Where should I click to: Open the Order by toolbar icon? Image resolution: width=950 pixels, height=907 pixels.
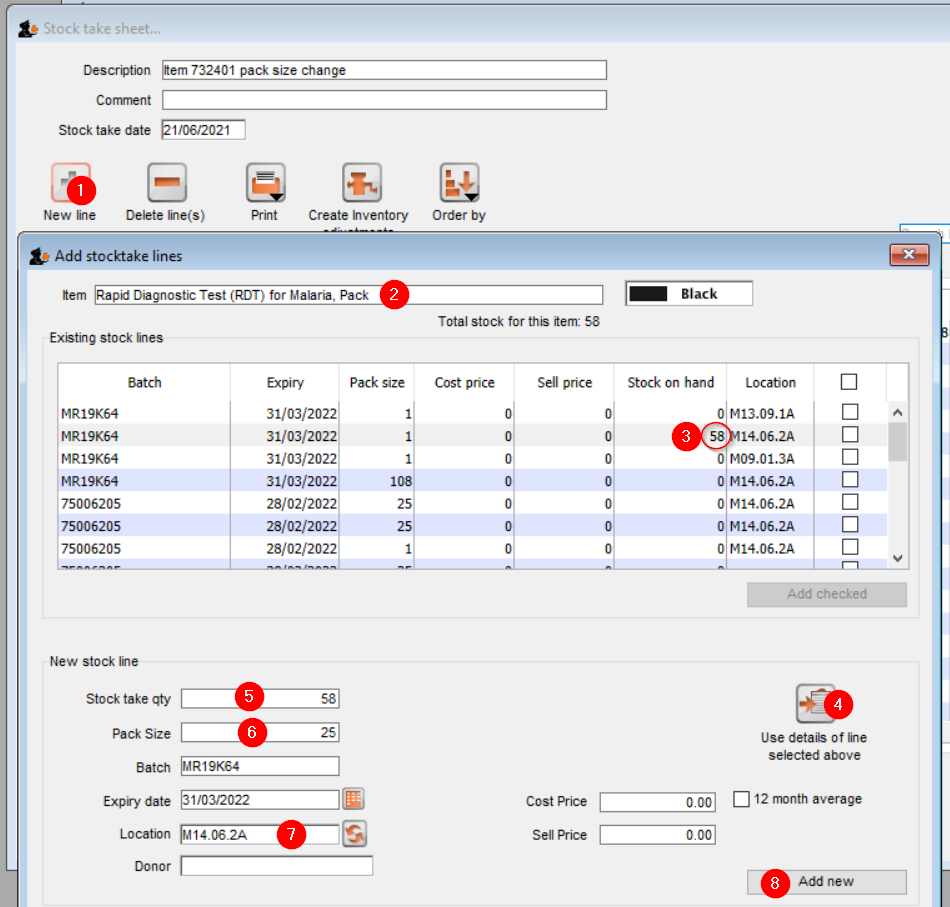pos(459,184)
